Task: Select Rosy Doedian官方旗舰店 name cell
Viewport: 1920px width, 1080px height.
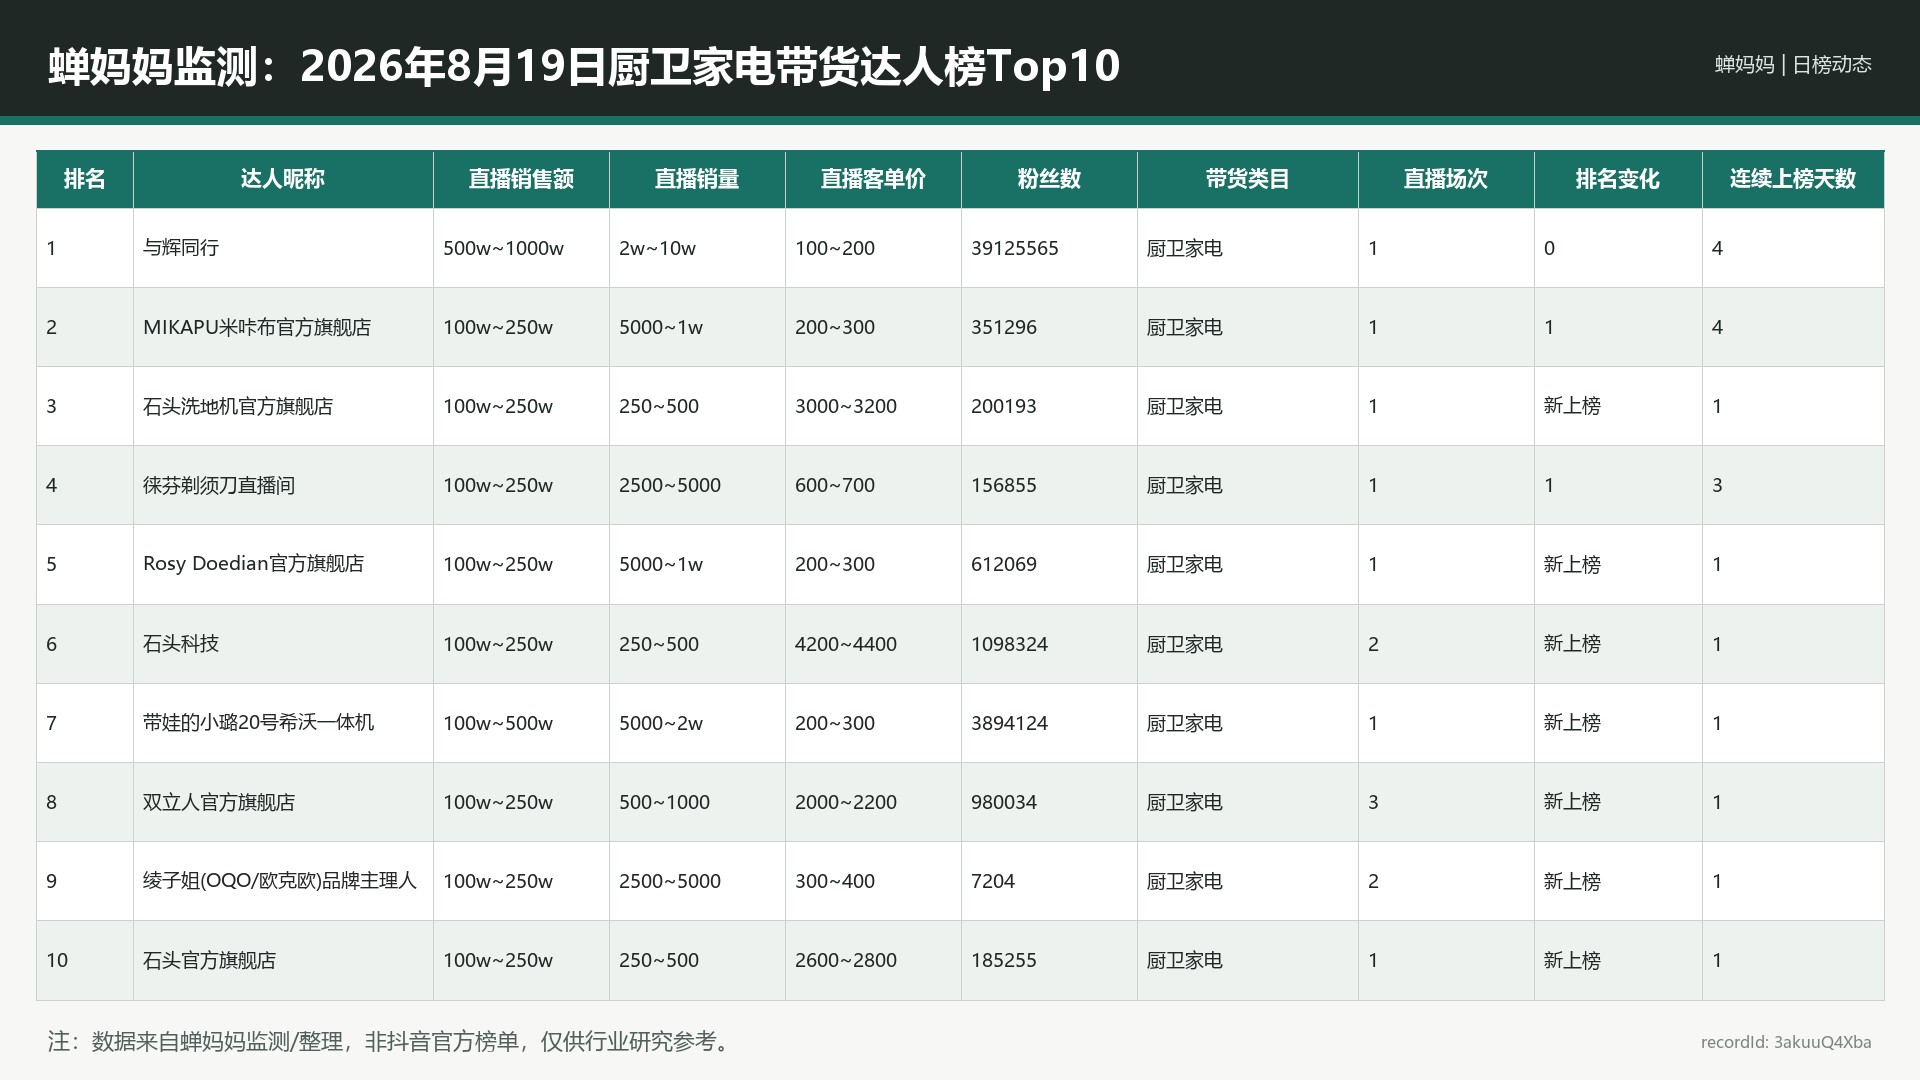Action: (283, 564)
